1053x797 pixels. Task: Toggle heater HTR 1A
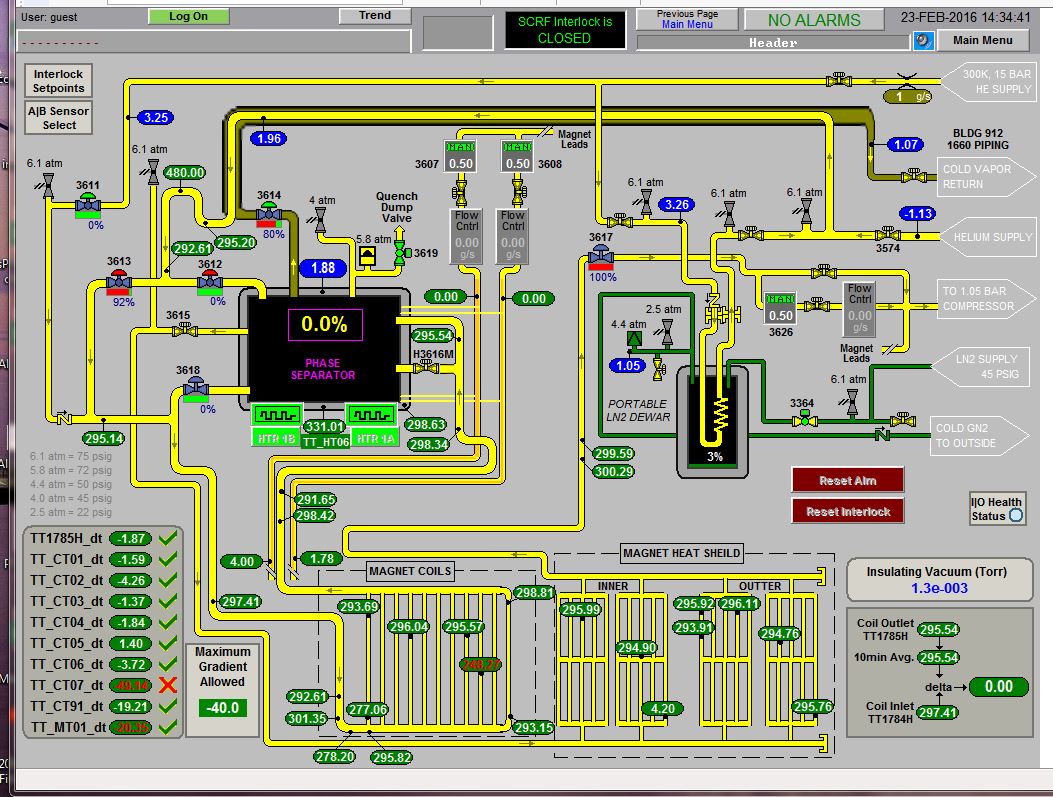point(372,413)
